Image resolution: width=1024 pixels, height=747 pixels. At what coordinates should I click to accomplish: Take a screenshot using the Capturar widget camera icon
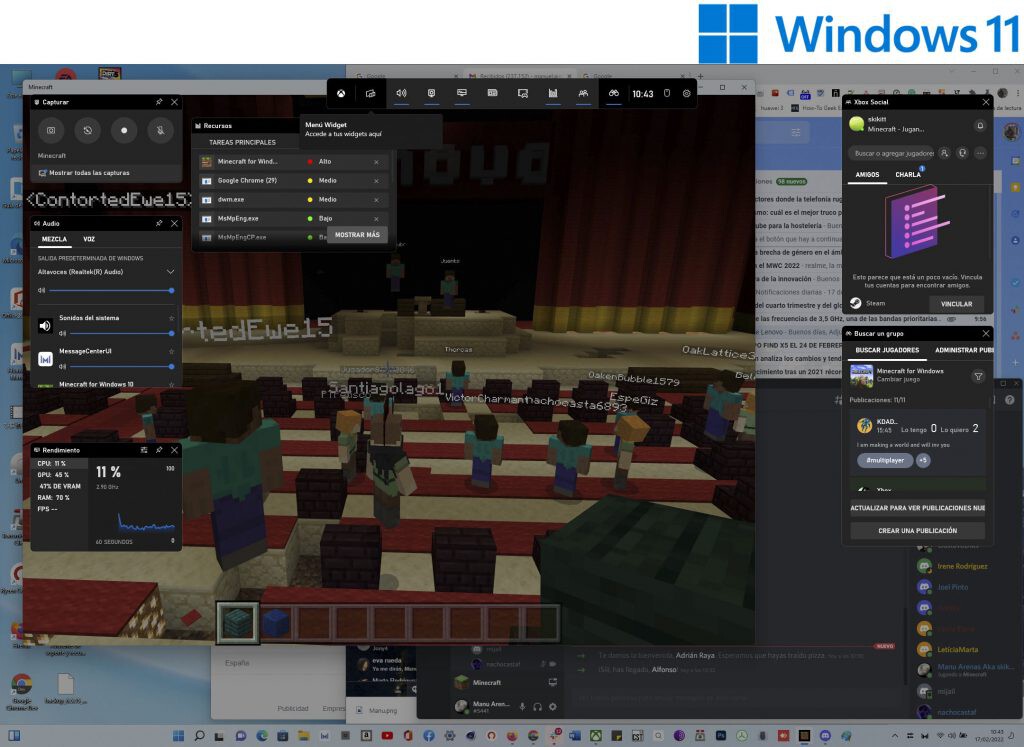pyautogui.click(x=51, y=131)
